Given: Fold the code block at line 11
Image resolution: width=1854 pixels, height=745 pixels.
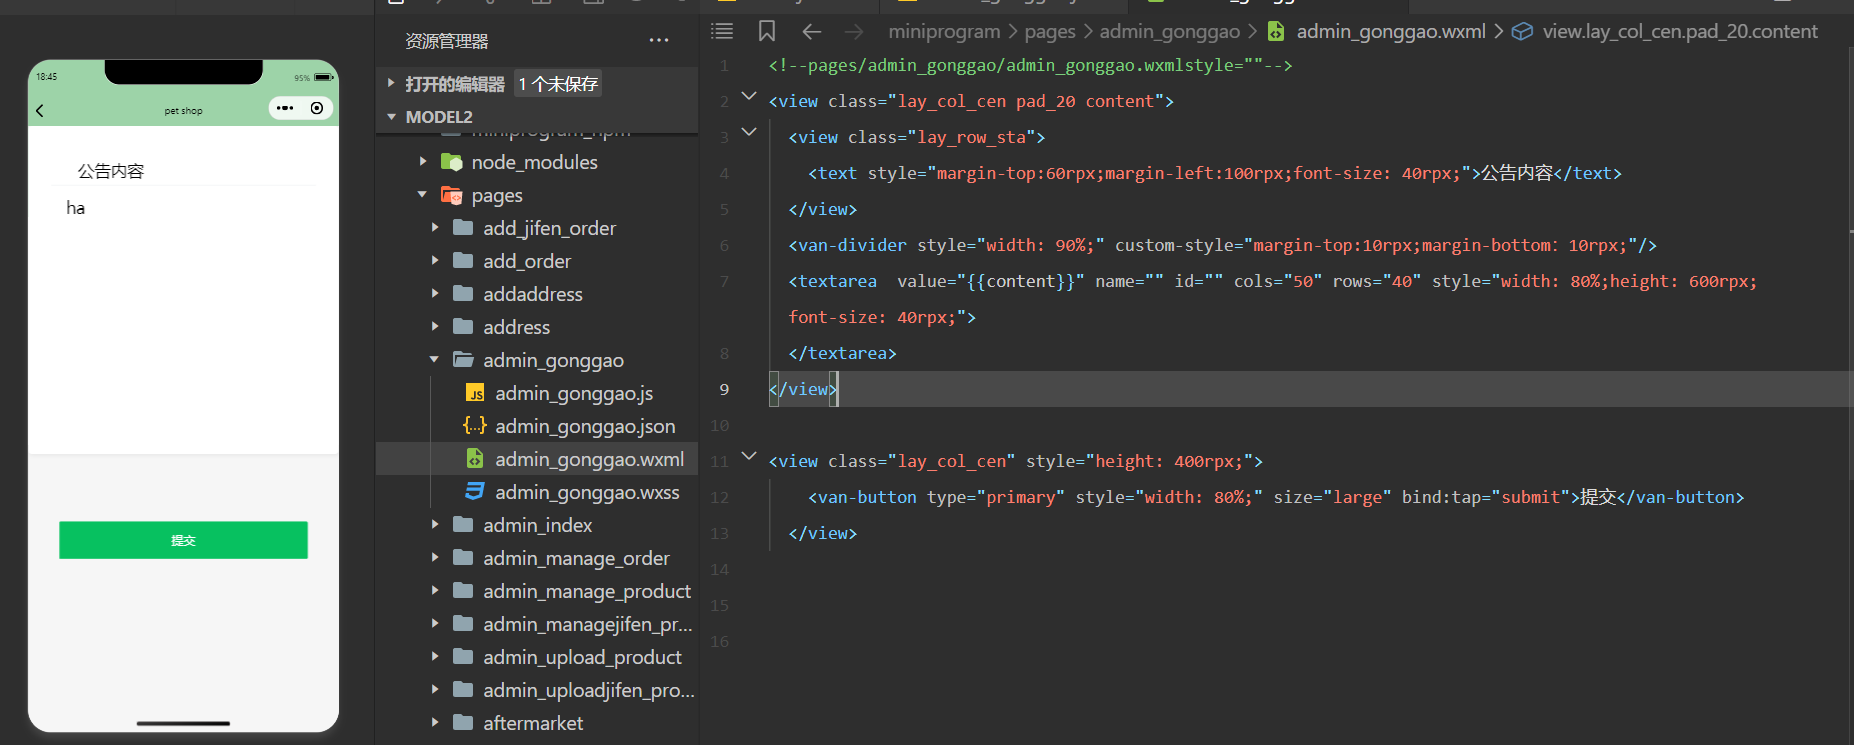Looking at the screenshot, I should point(749,456).
